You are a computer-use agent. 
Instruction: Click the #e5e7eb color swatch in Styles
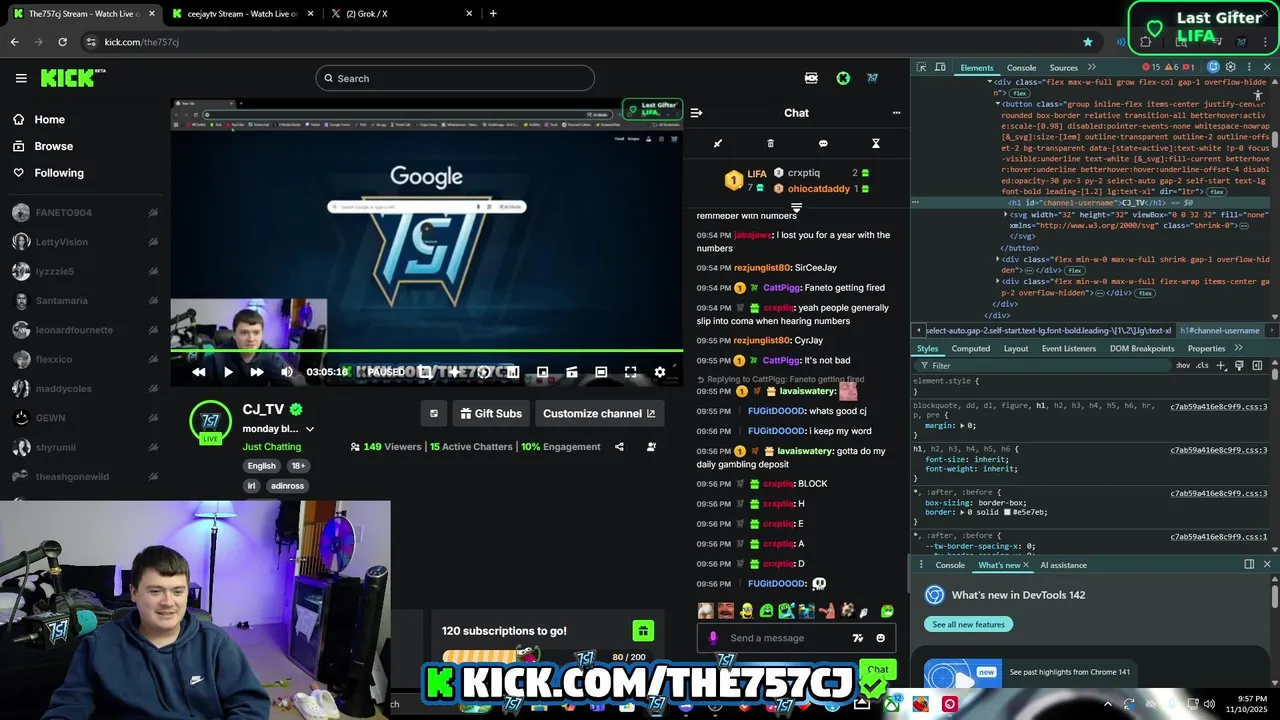tap(1007, 512)
